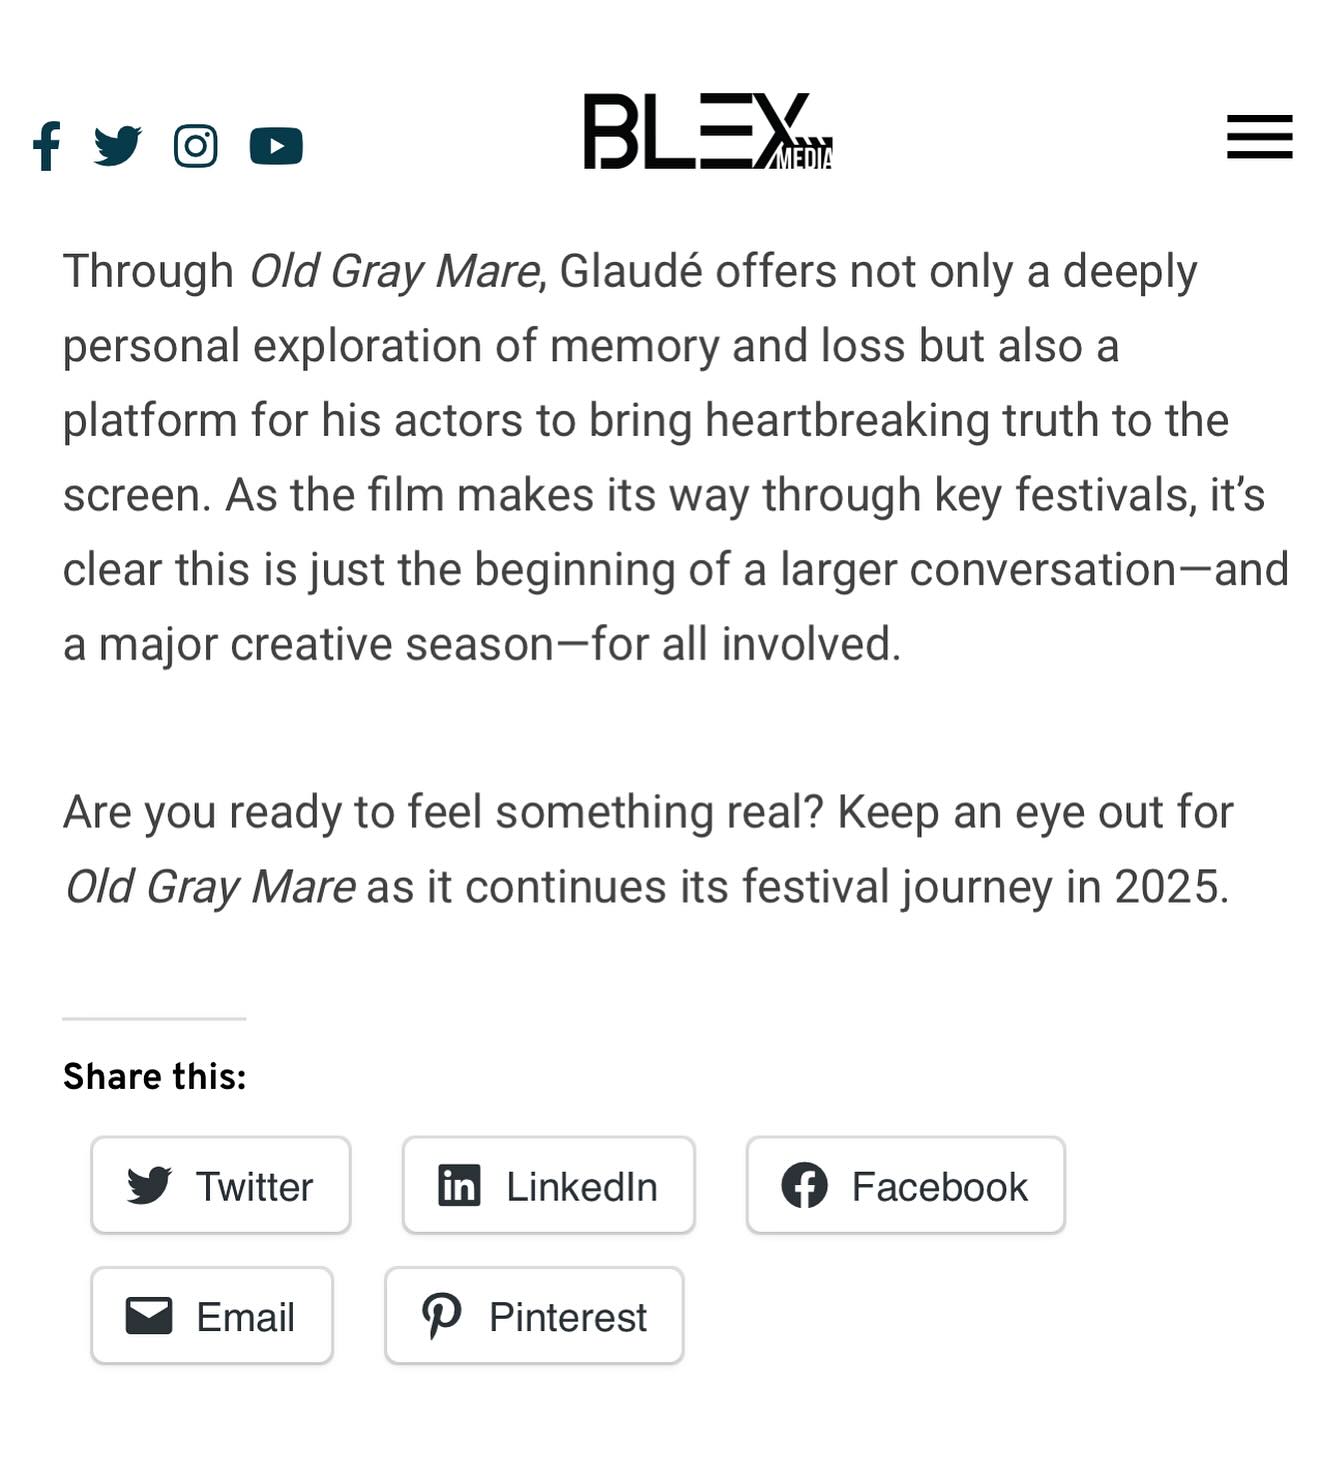
Task: Share this article on Twitter
Action: (221, 1185)
